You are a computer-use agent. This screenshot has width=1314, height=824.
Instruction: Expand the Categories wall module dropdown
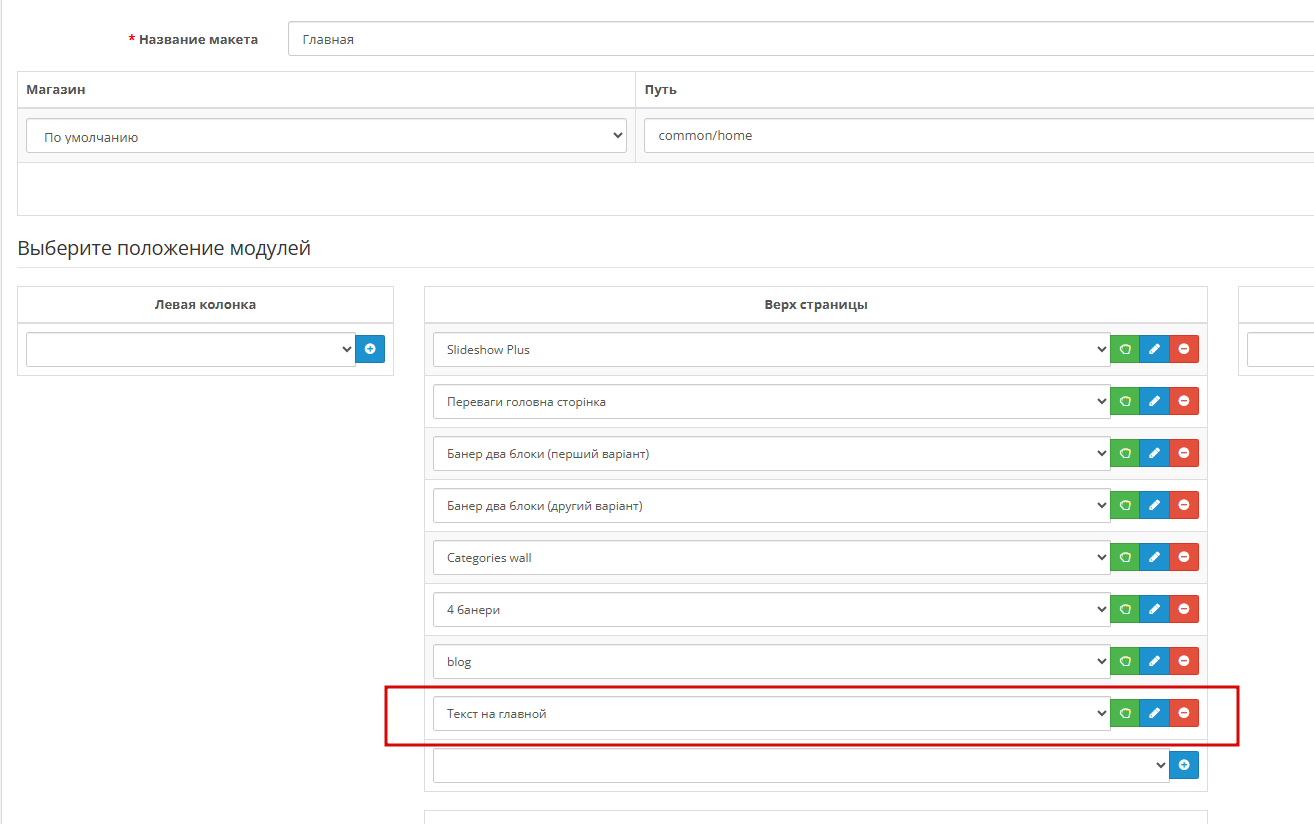pyautogui.click(x=771, y=557)
